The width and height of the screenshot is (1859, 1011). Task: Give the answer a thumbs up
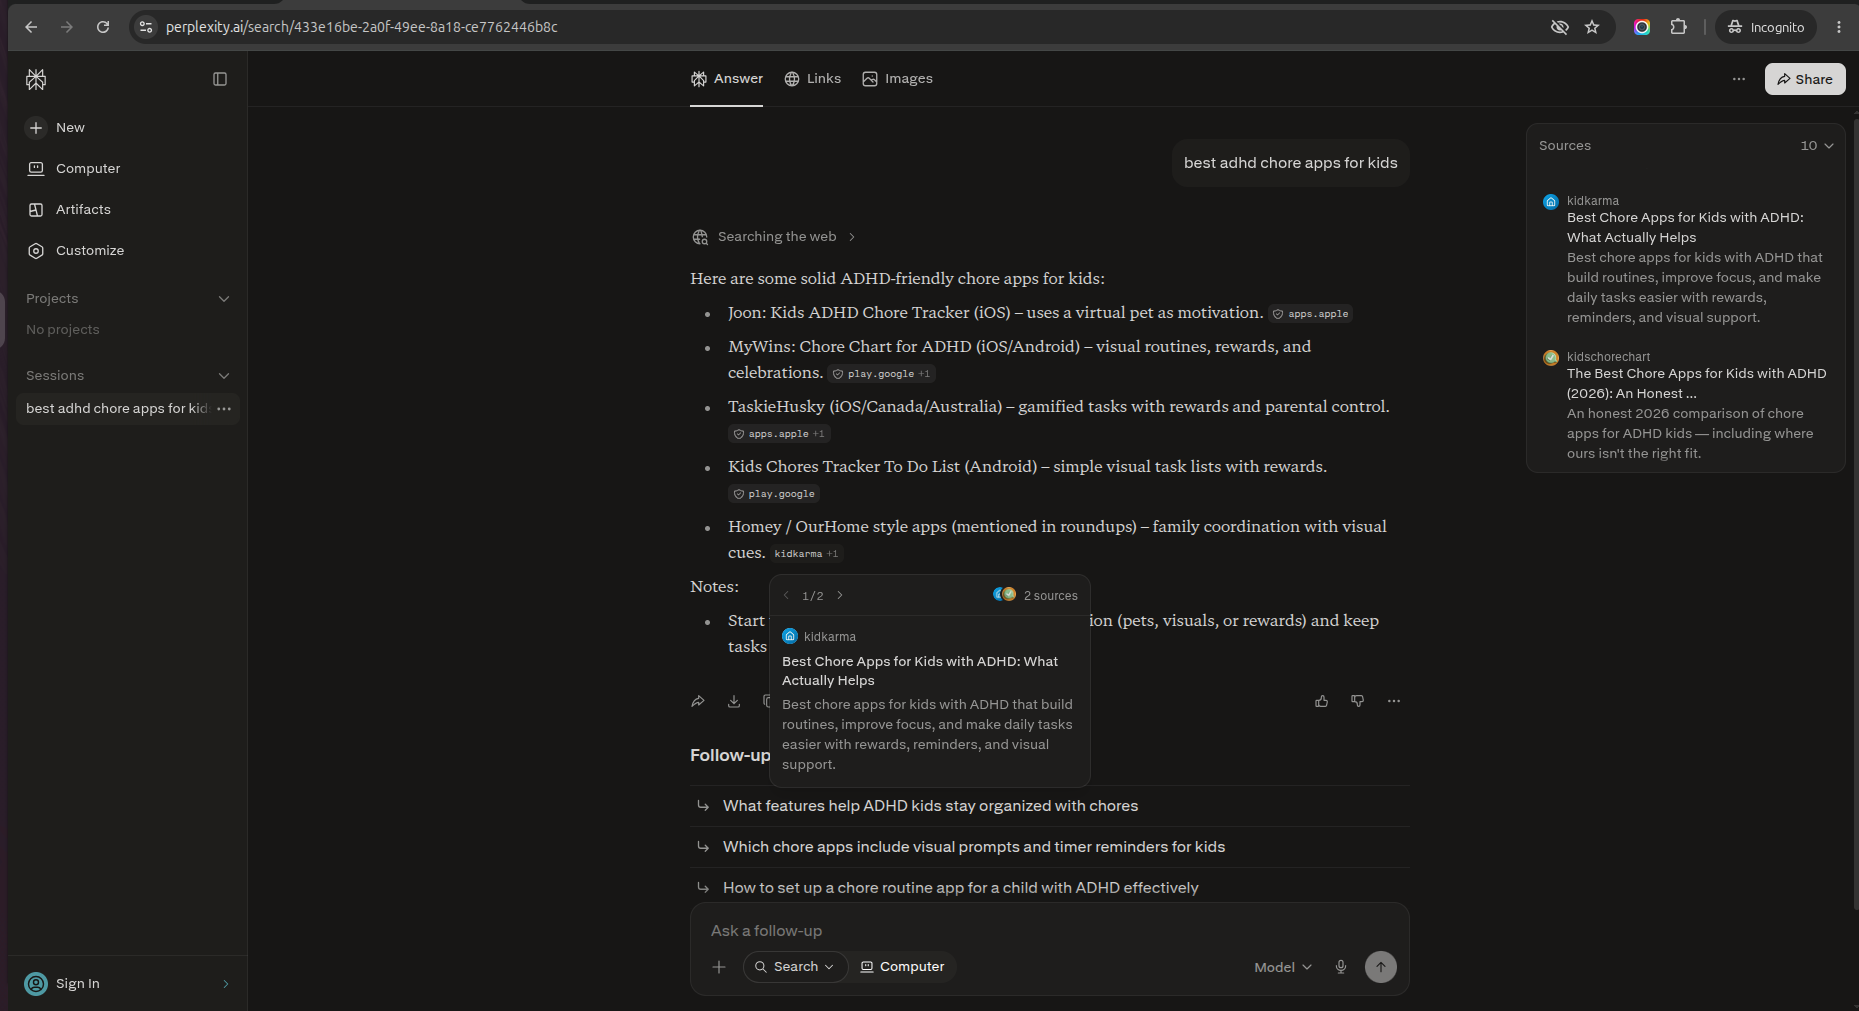tap(1322, 702)
